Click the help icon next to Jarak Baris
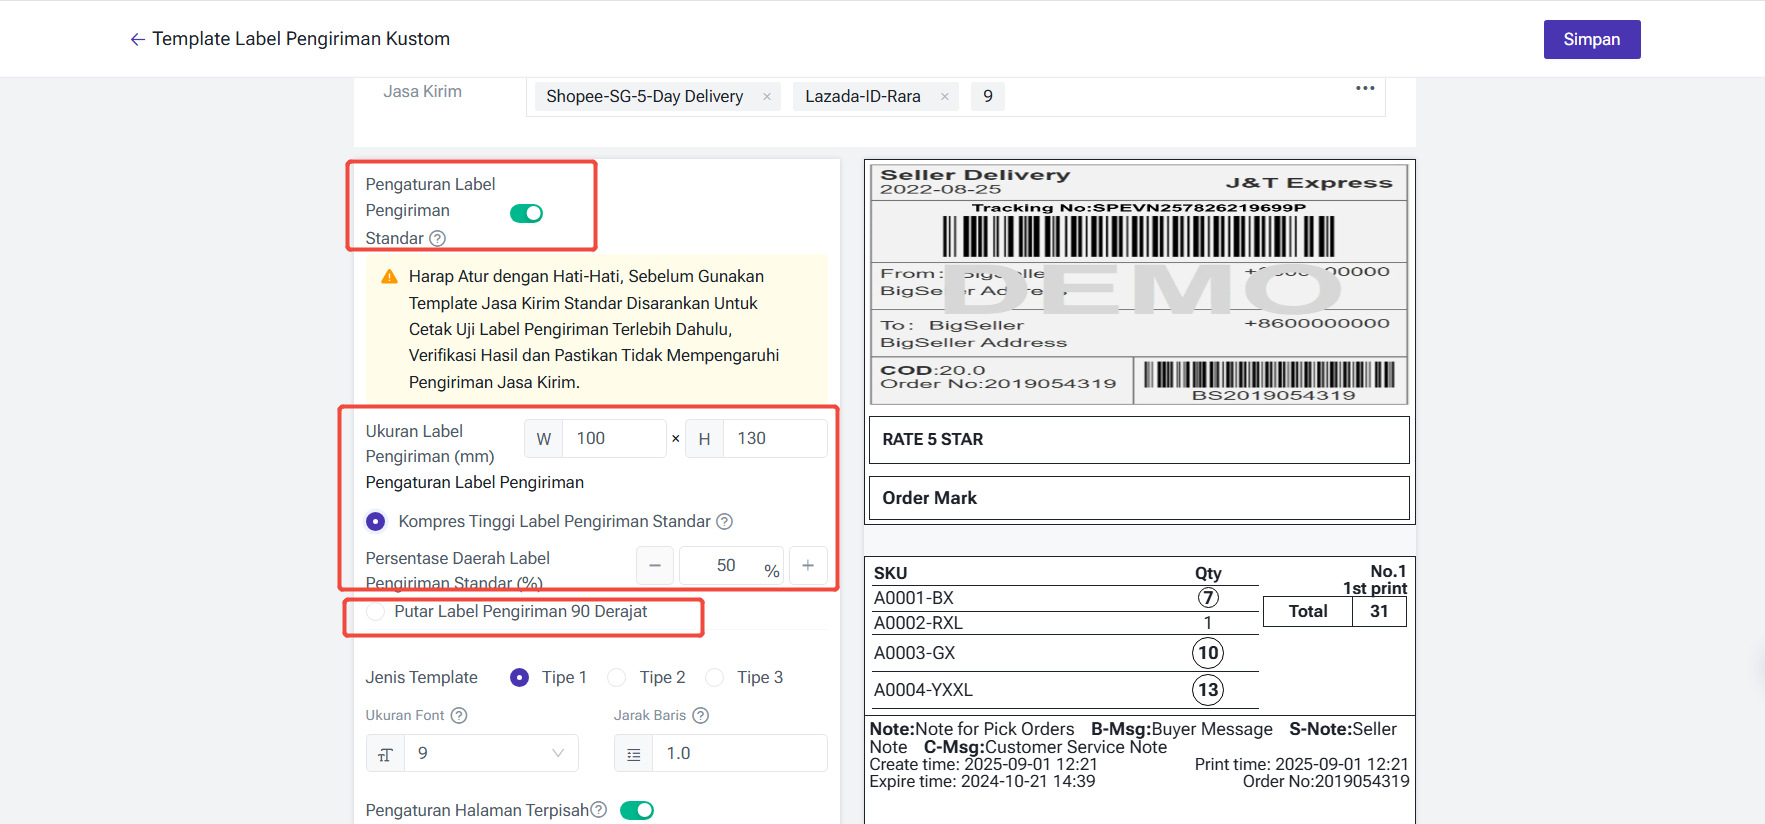1765x824 pixels. click(x=701, y=716)
